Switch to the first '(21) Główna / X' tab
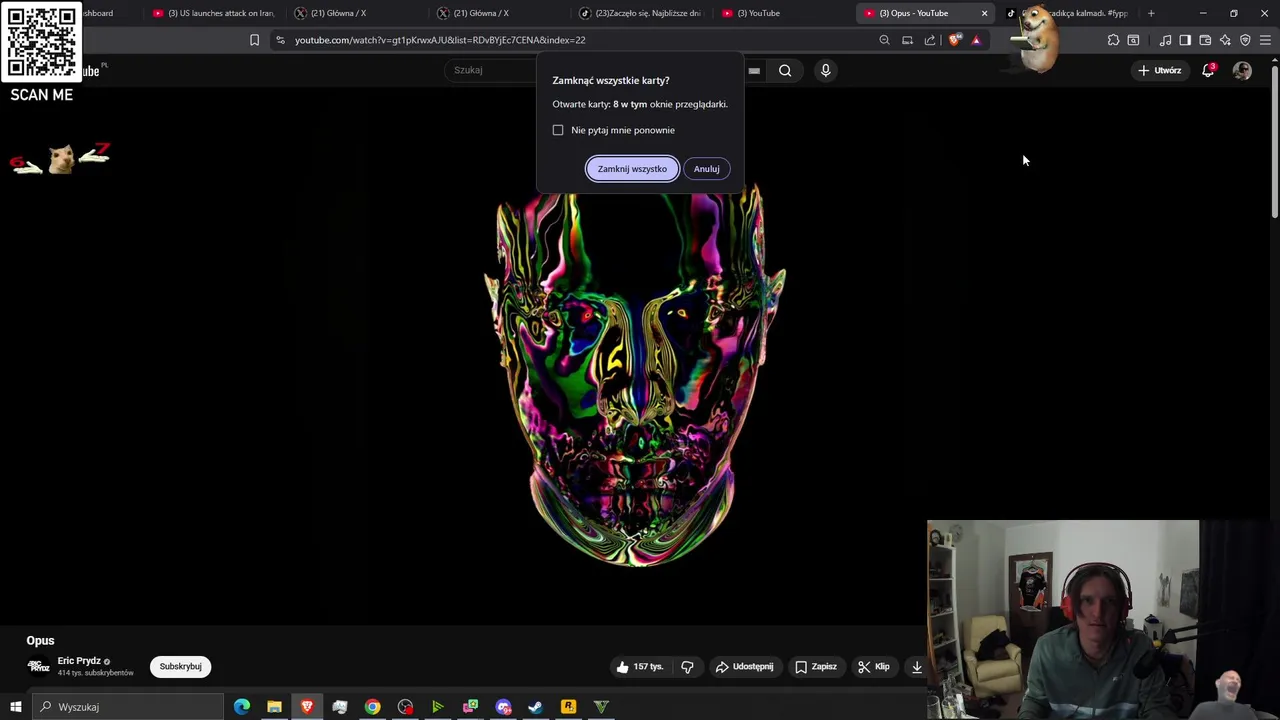 [x=357, y=13]
